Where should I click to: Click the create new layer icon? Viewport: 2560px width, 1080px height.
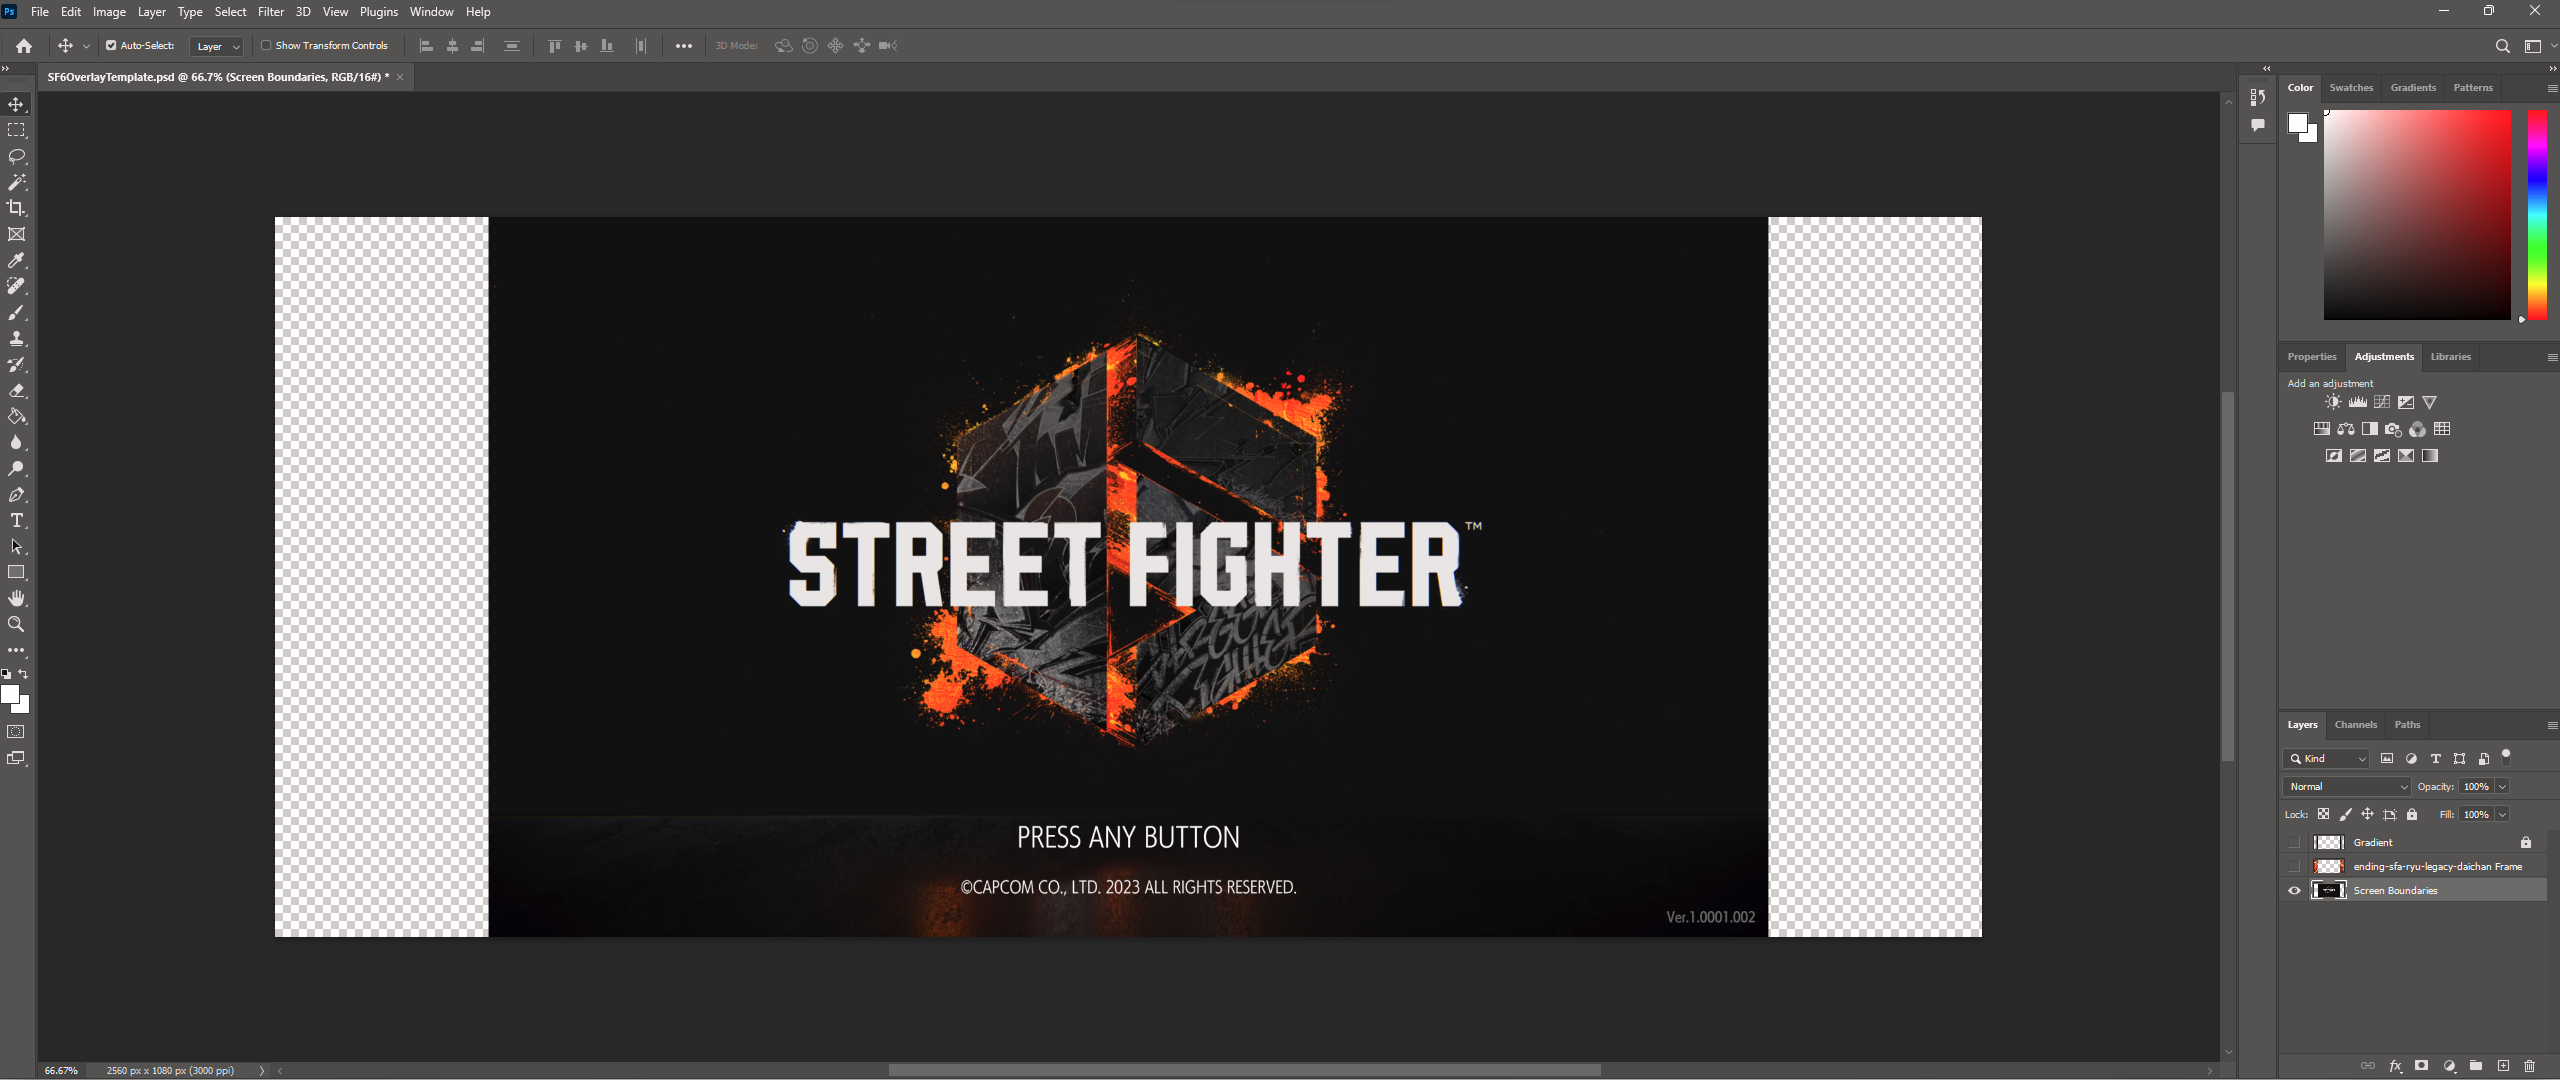[x=2503, y=1066]
